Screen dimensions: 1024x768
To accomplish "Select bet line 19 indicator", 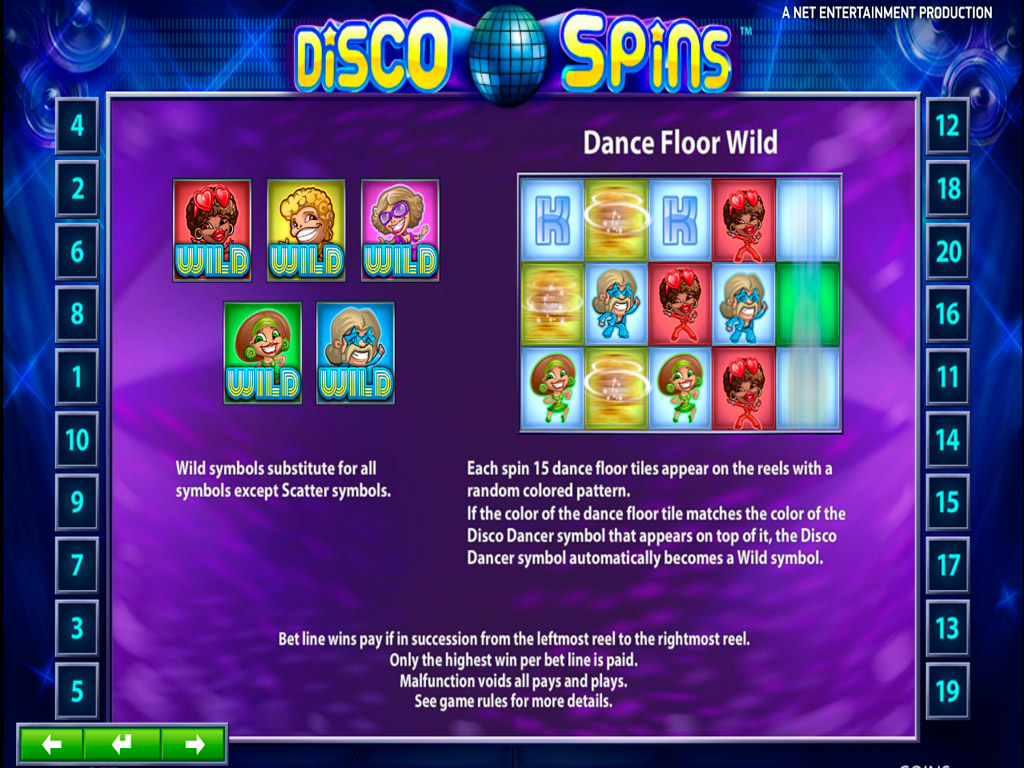I will (947, 691).
